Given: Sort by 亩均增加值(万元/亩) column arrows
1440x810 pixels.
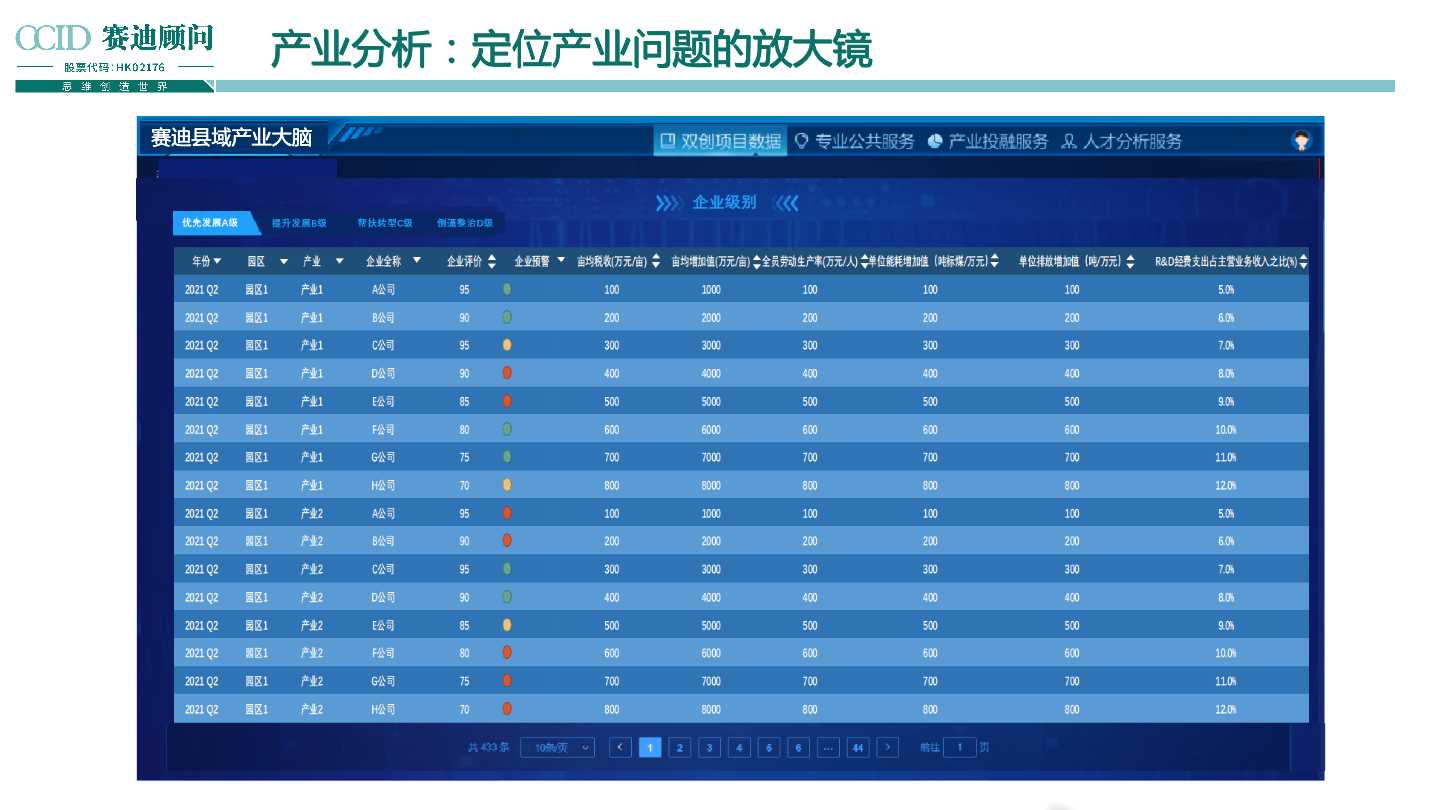Looking at the screenshot, I should click(756, 262).
